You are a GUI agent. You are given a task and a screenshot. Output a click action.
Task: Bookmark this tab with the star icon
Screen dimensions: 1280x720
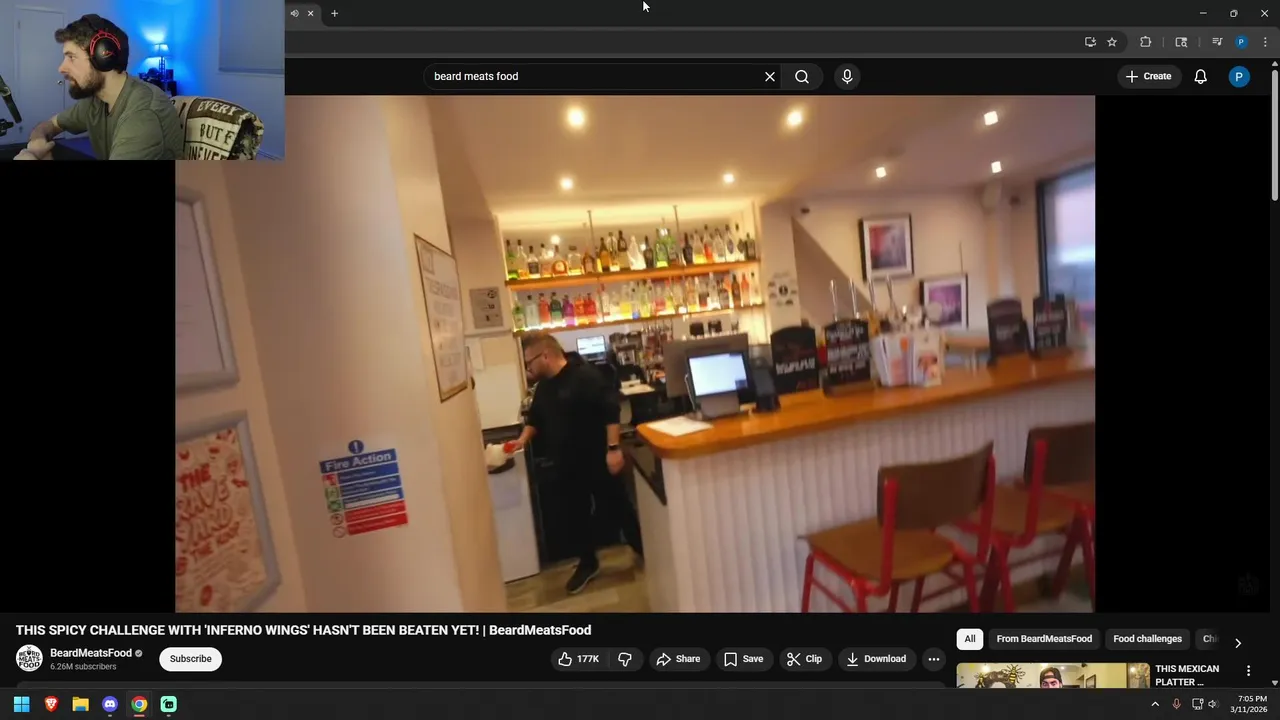tap(1111, 42)
